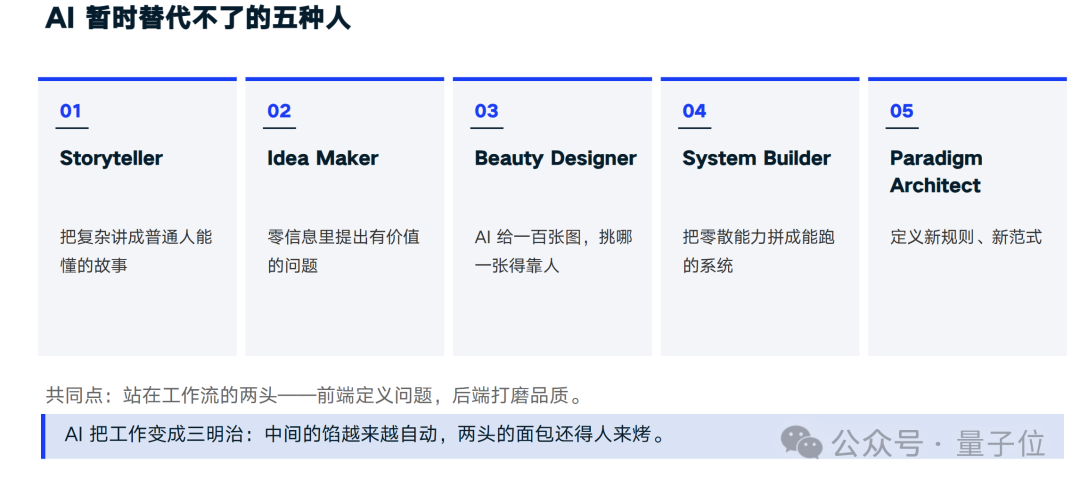Click the heading "AI 暂时替代不了的五种人"
Image resolution: width=1080 pixels, height=487 pixels.
[x=198, y=18]
